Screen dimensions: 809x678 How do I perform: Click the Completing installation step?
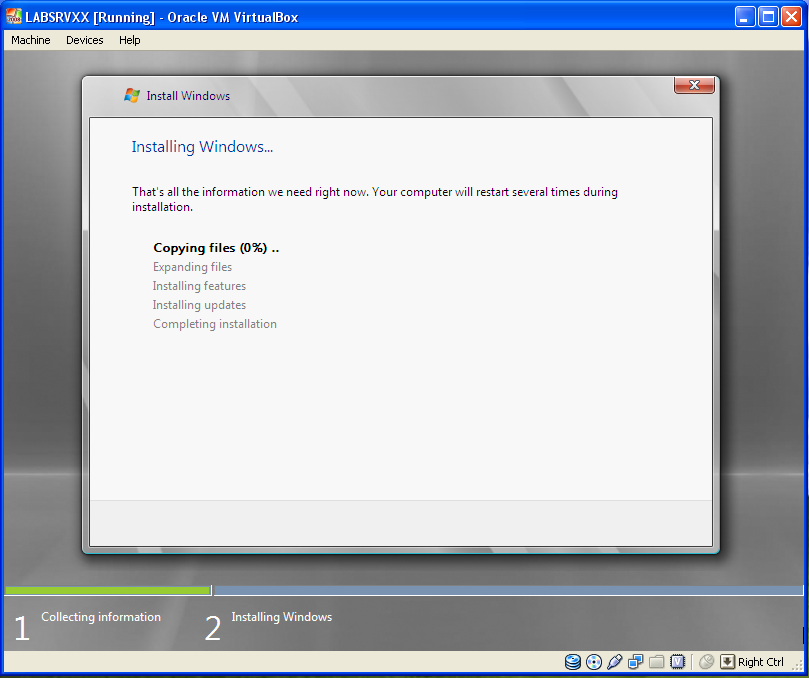[x=215, y=324]
